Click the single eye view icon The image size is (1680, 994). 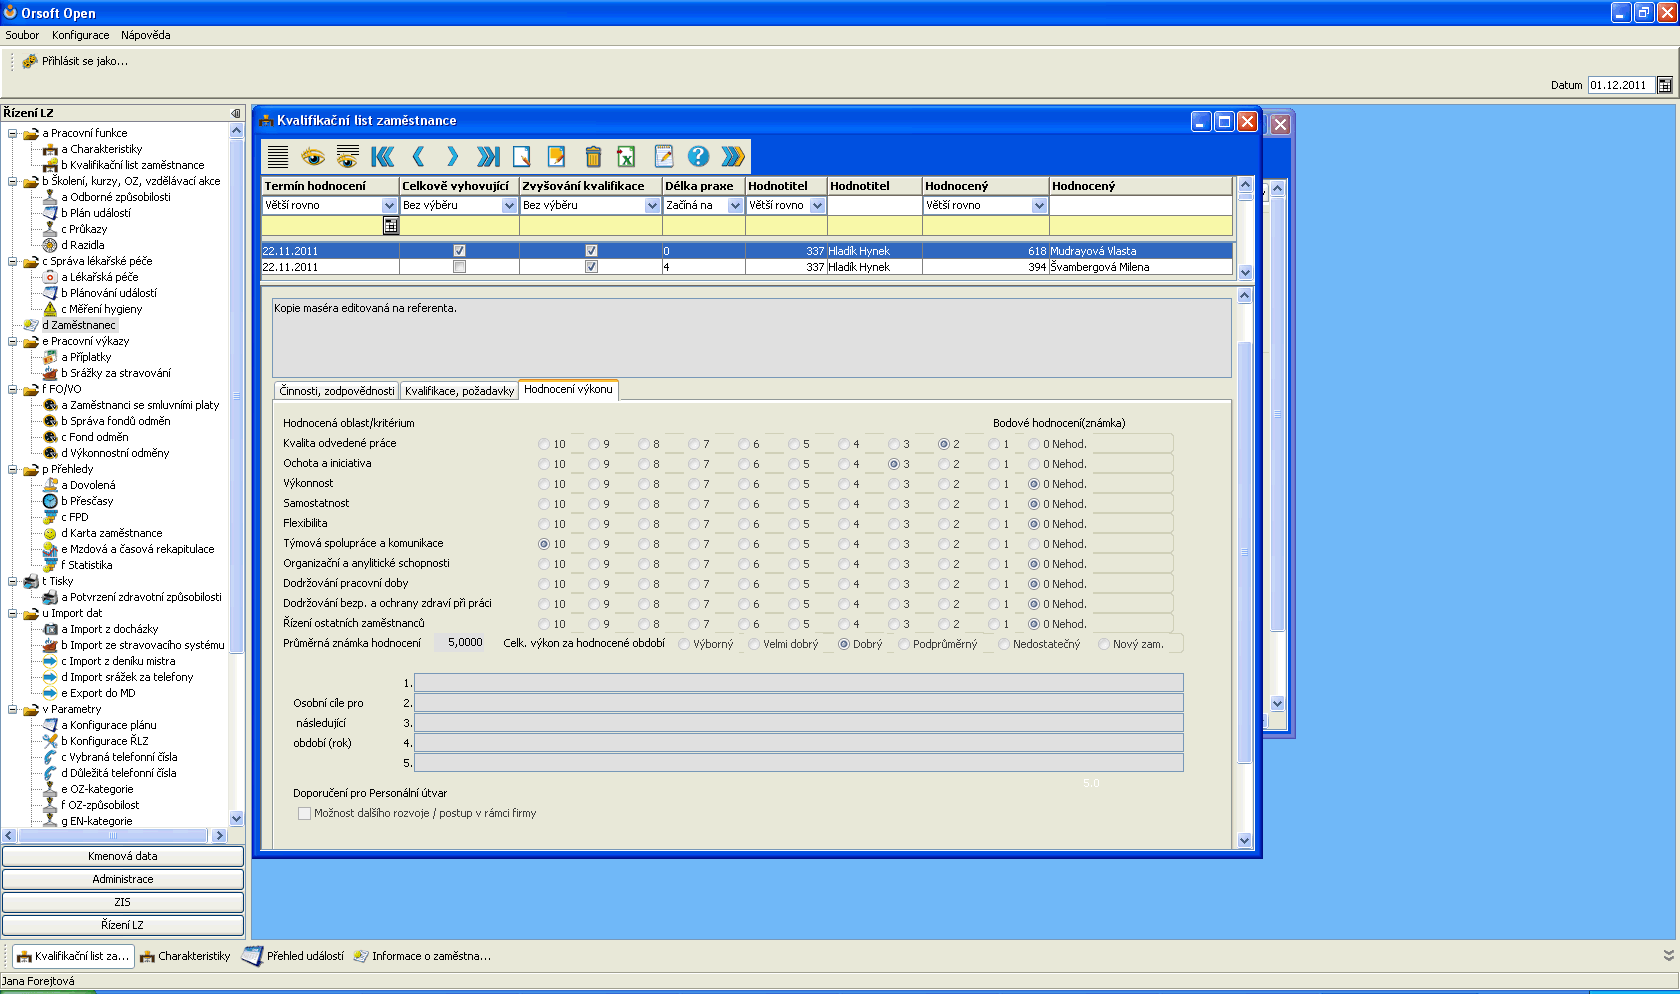tap(313, 156)
